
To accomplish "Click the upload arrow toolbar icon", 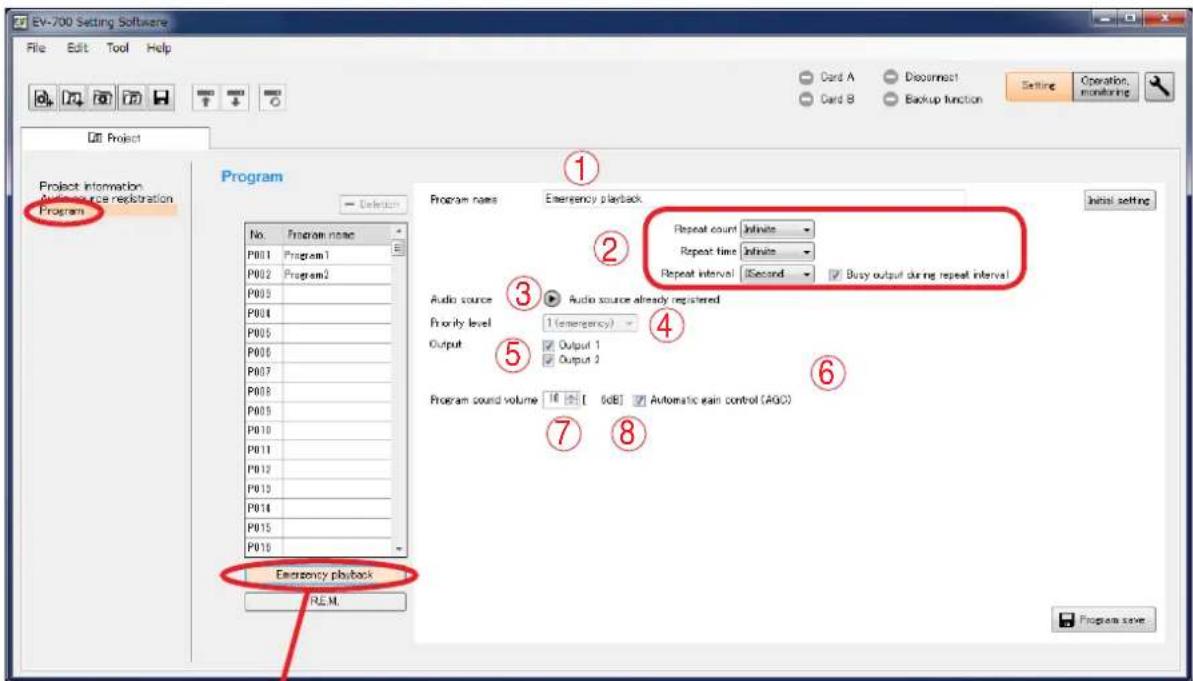I will (205, 97).
